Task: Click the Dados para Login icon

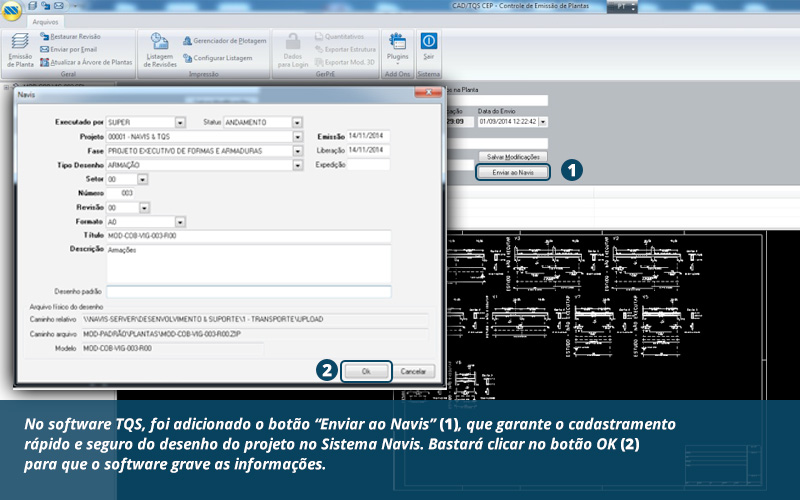Action: [x=293, y=49]
